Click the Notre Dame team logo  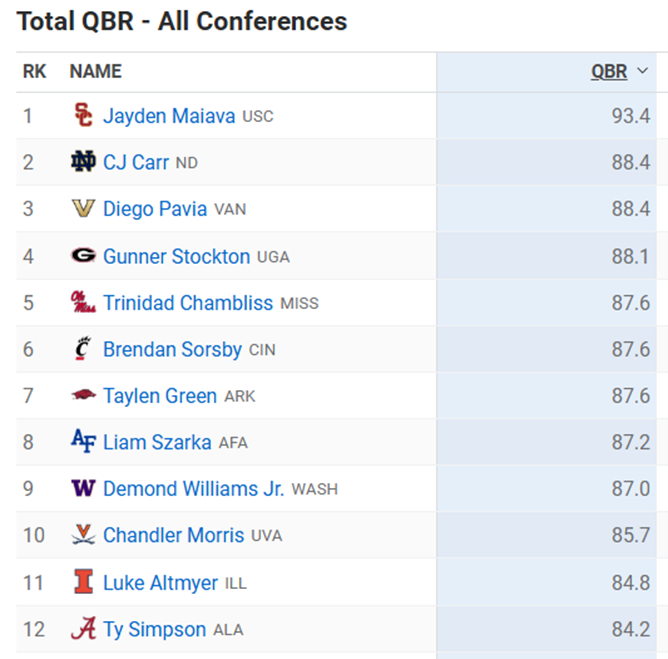coord(84,162)
